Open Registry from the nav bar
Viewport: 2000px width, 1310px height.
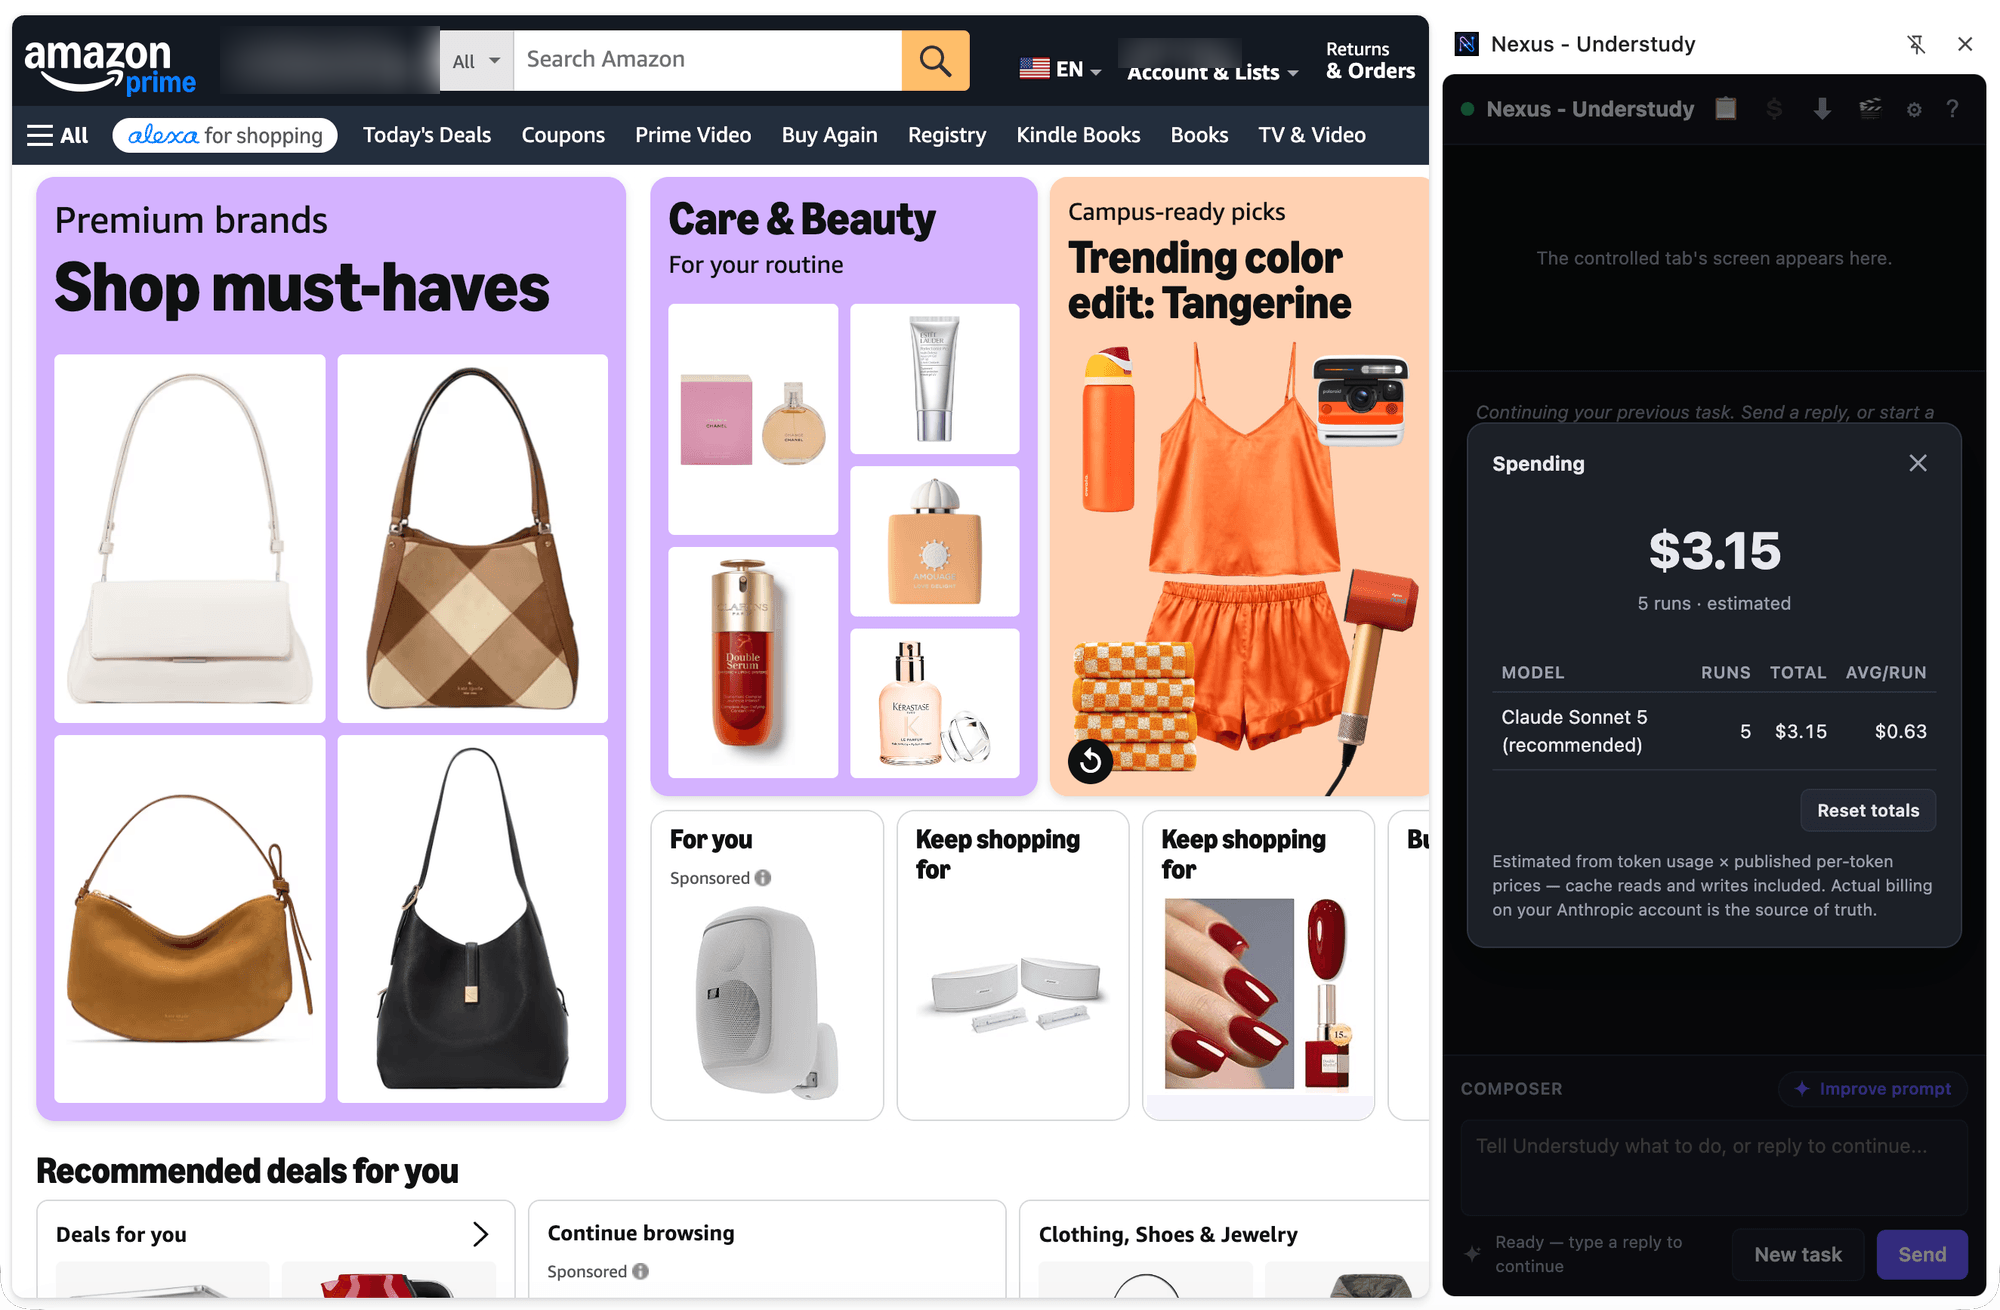tap(947, 135)
